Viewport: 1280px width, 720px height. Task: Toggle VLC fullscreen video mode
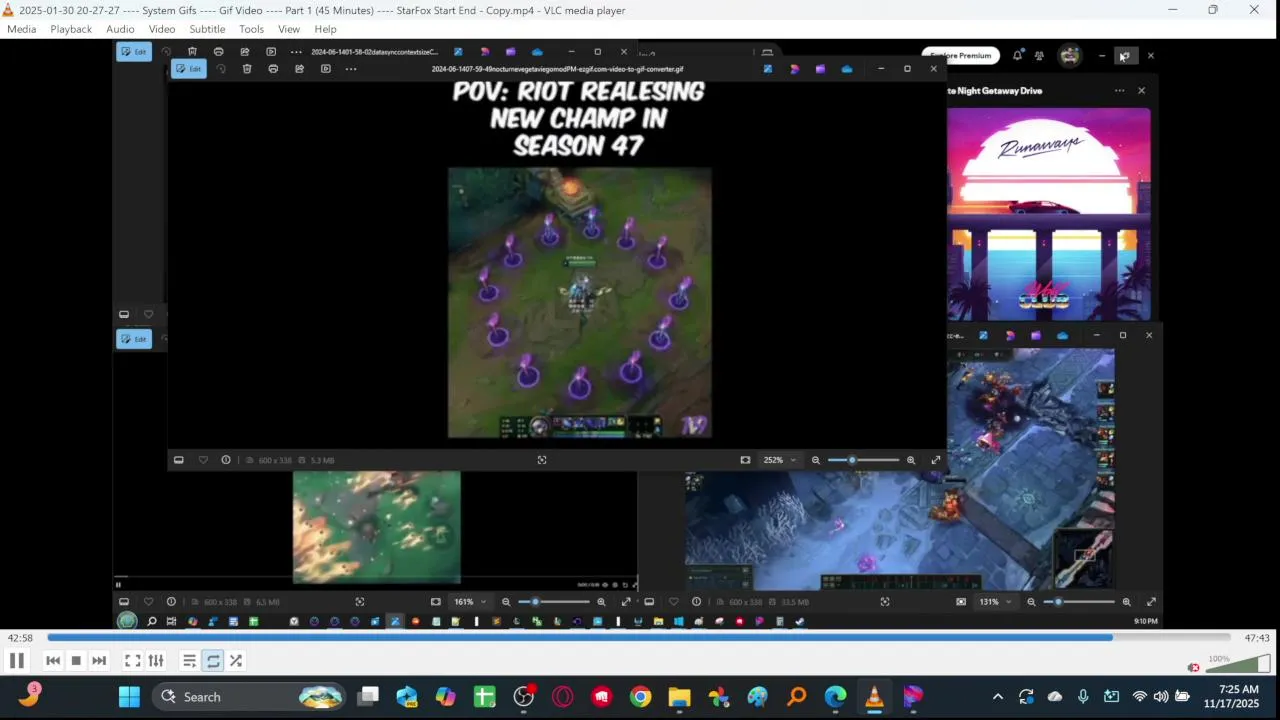[x=132, y=660]
